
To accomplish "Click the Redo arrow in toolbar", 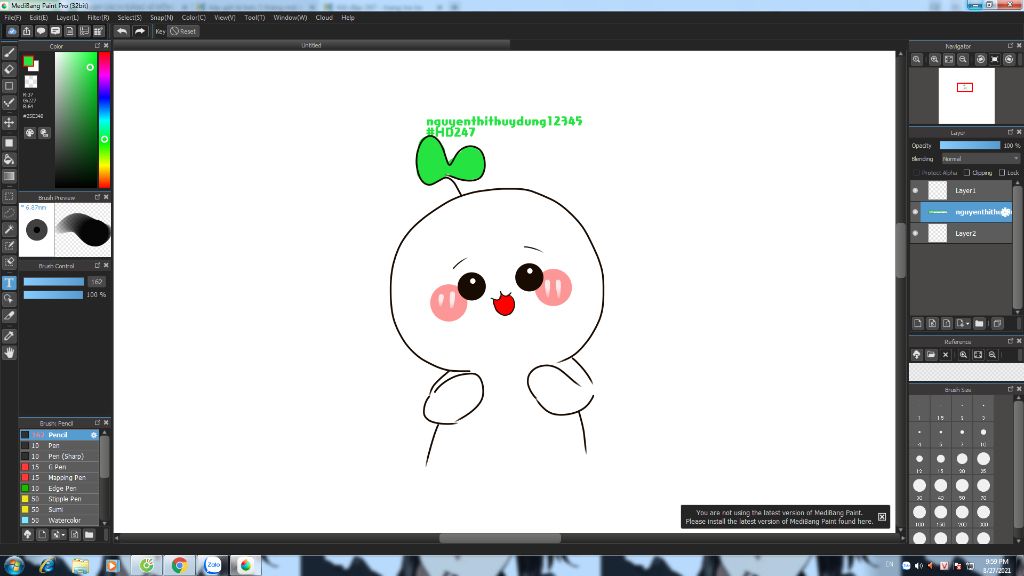I will 139,31.
